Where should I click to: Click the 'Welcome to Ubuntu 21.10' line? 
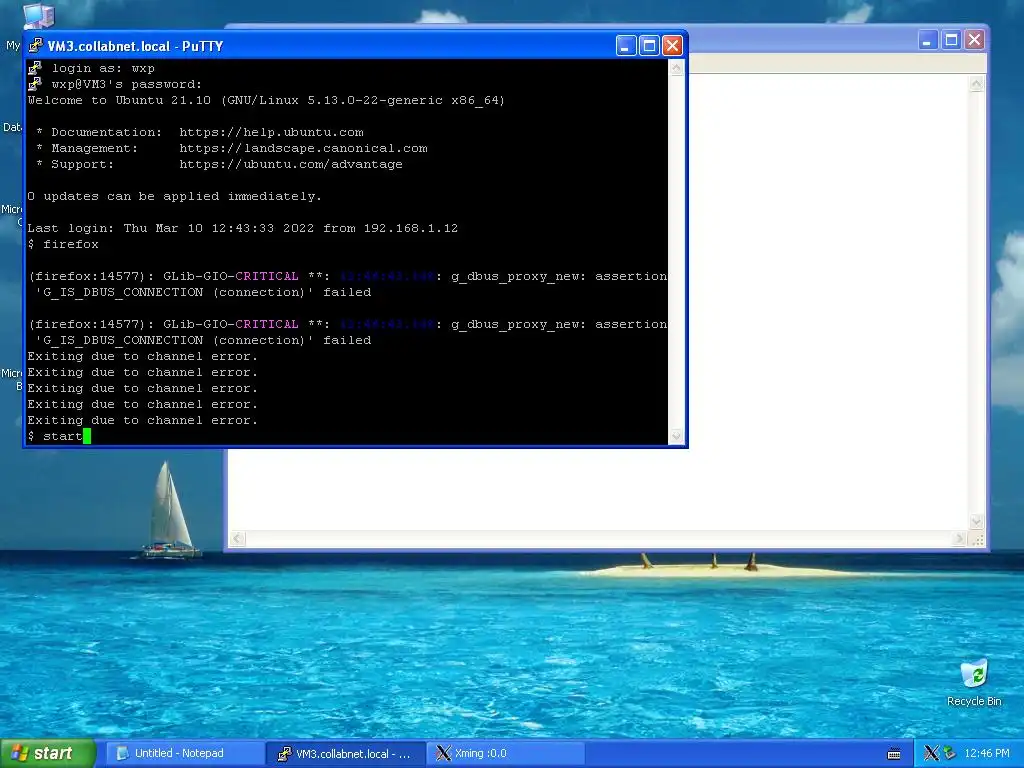[266, 101]
